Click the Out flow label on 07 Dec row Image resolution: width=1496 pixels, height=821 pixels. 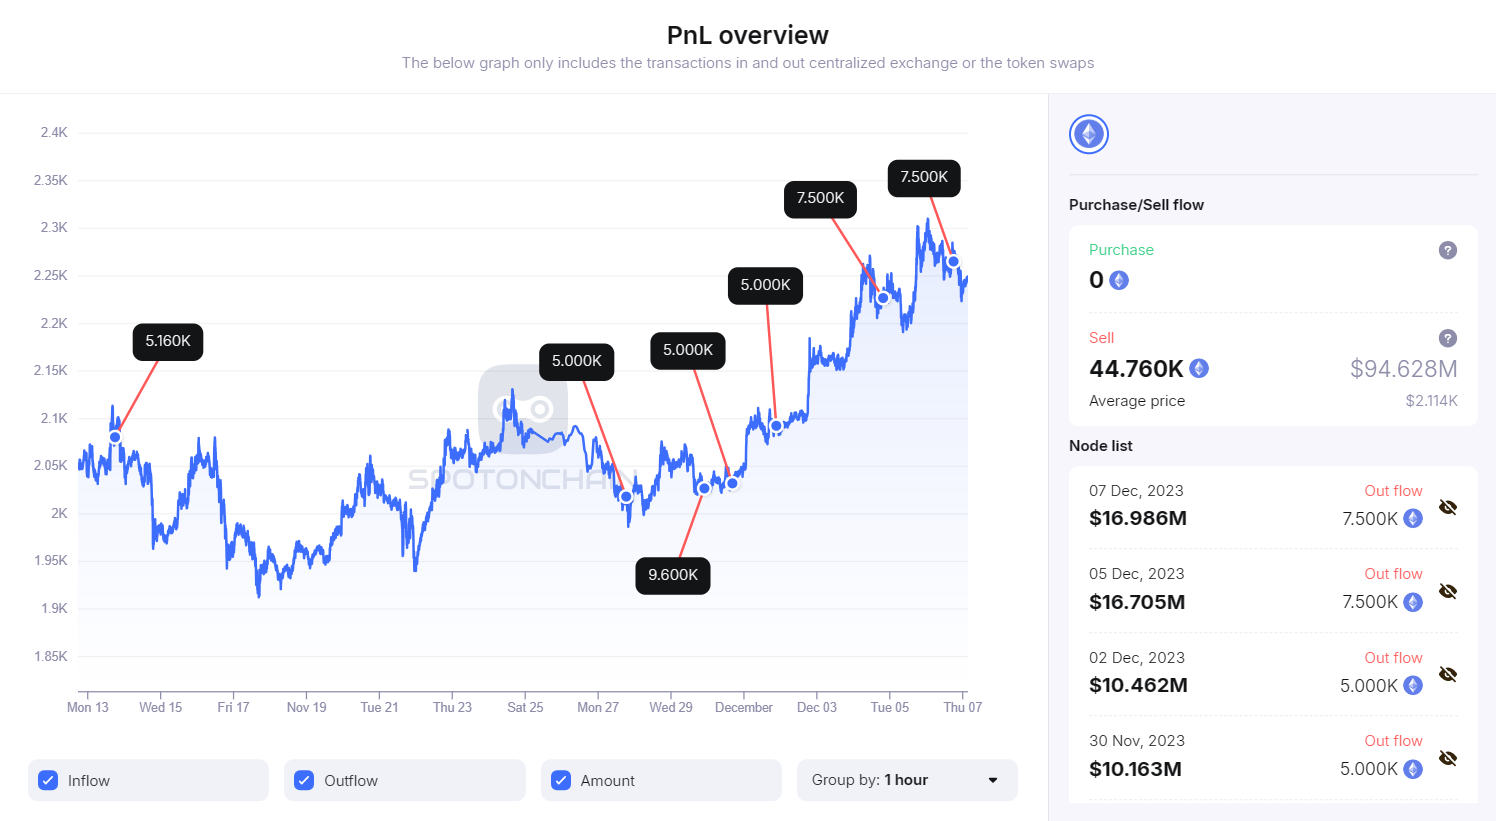(x=1393, y=490)
